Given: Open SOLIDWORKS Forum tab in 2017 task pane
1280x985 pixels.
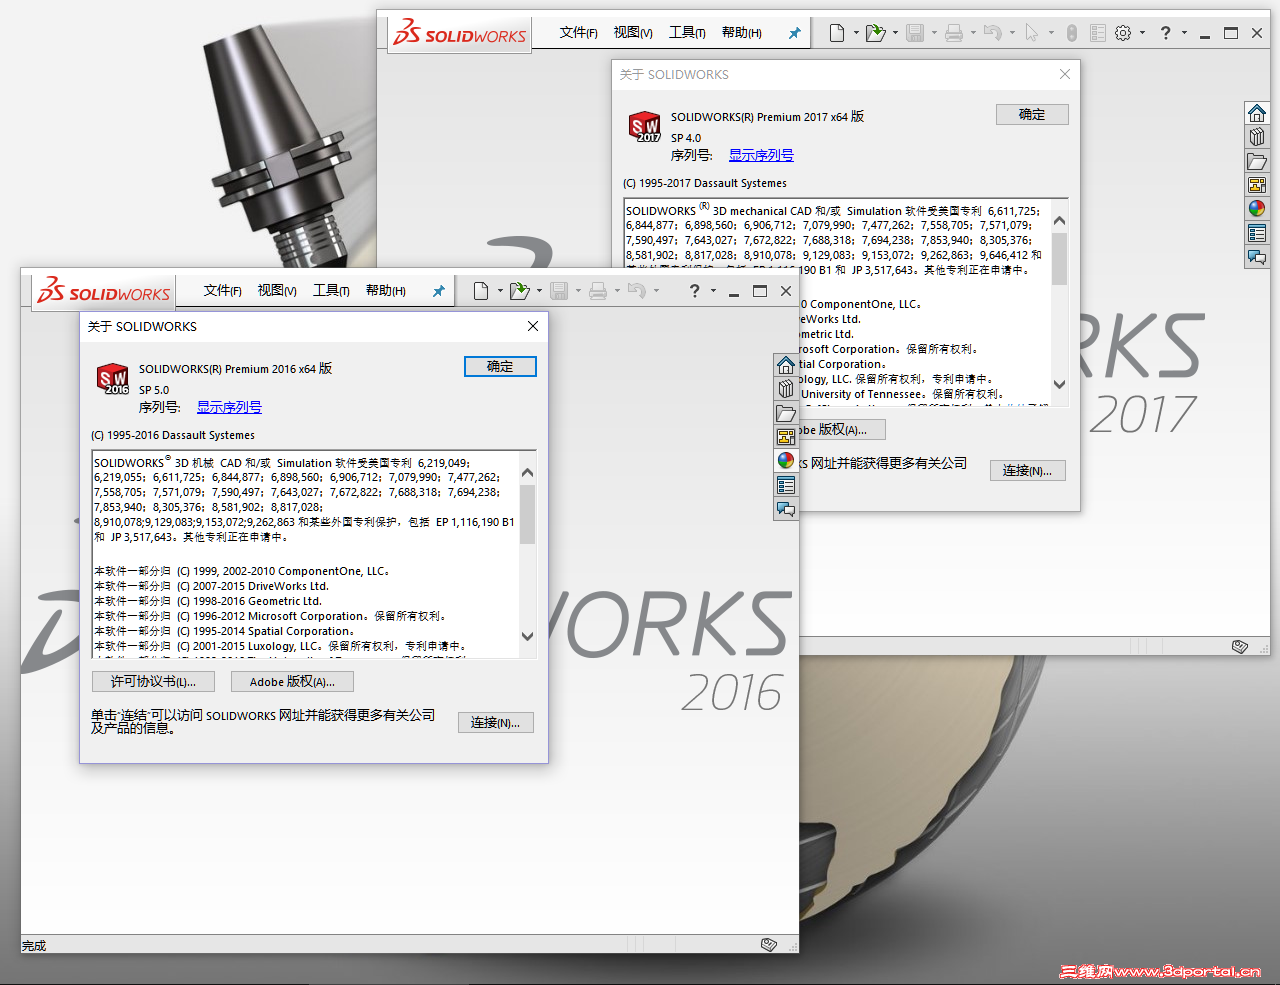Looking at the screenshot, I should click(1257, 257).
